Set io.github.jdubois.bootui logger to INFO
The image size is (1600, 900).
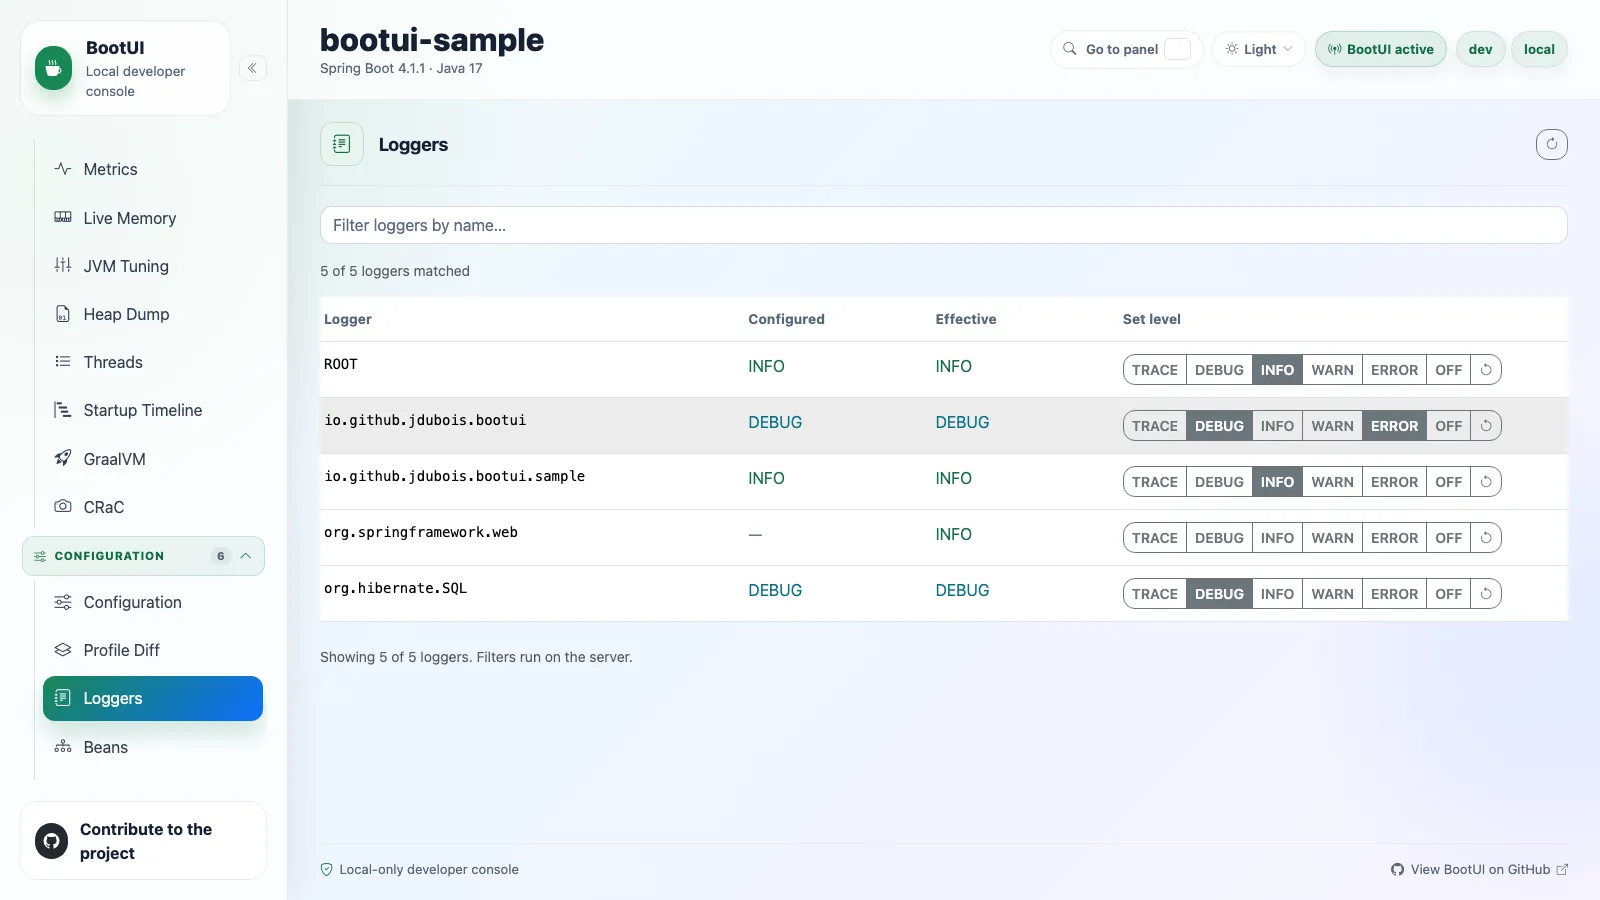[x=1277, y=426]
